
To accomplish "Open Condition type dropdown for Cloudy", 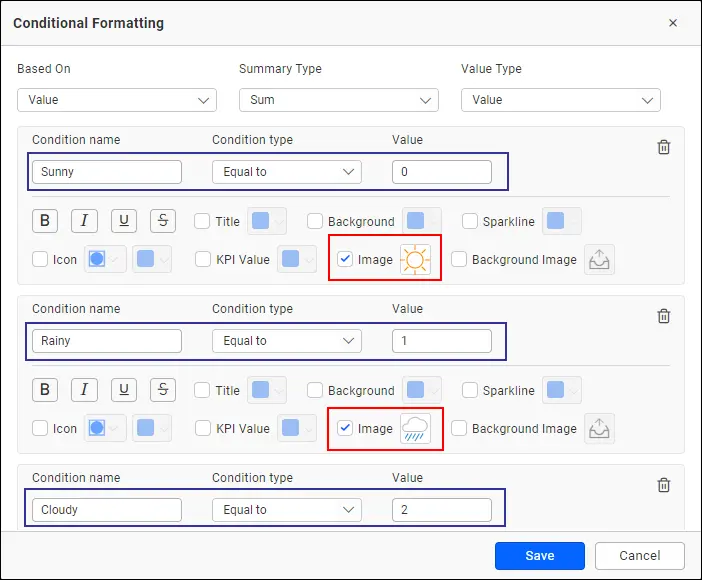I will 287,510.
